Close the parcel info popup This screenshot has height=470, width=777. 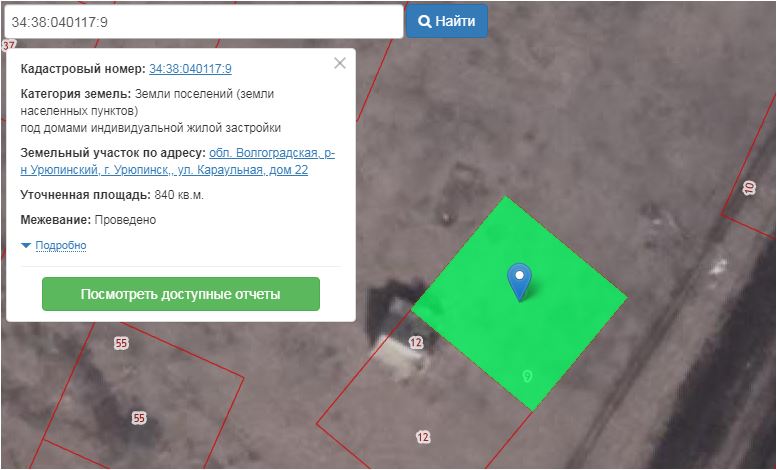[340, 63]
